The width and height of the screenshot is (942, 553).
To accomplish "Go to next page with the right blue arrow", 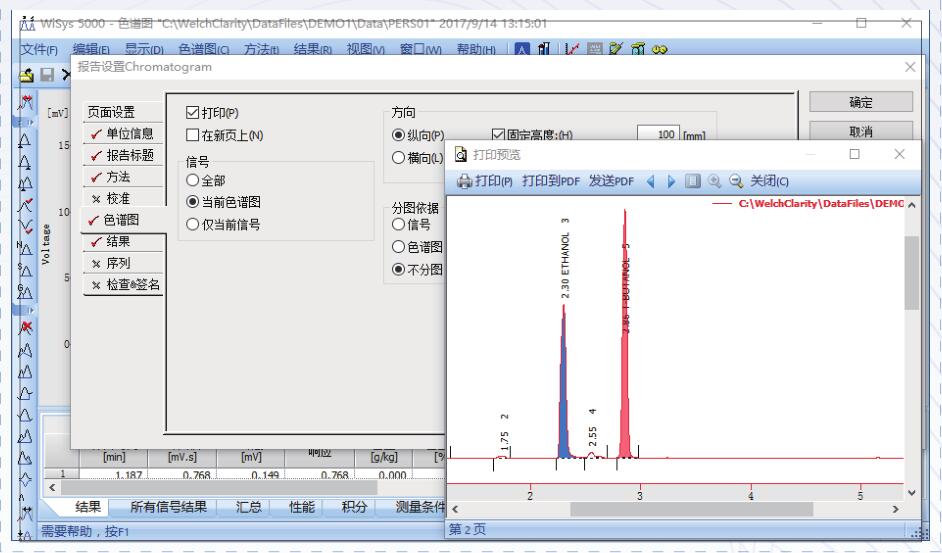I will (671, 181).
